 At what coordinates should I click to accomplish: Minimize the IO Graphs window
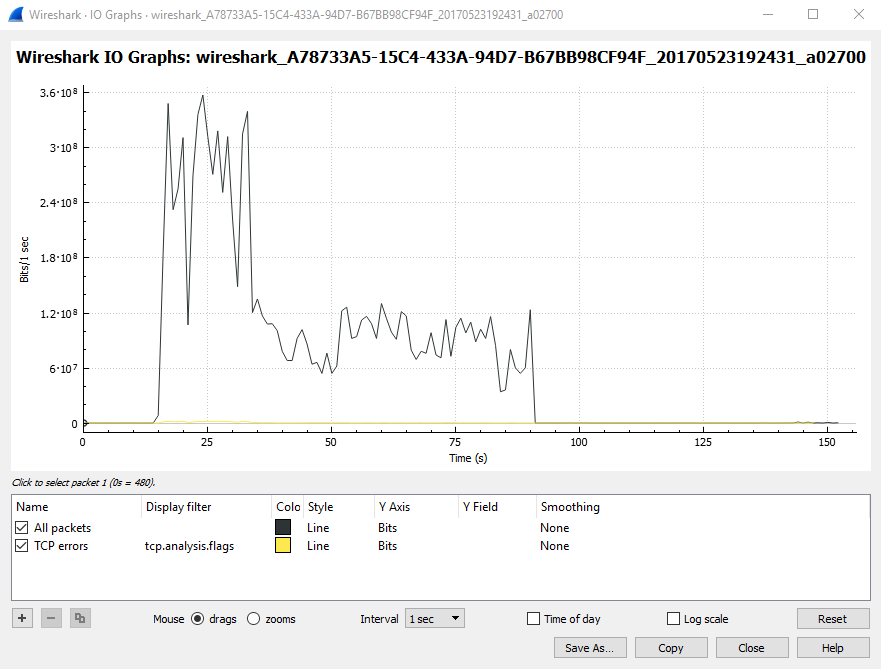768,15
